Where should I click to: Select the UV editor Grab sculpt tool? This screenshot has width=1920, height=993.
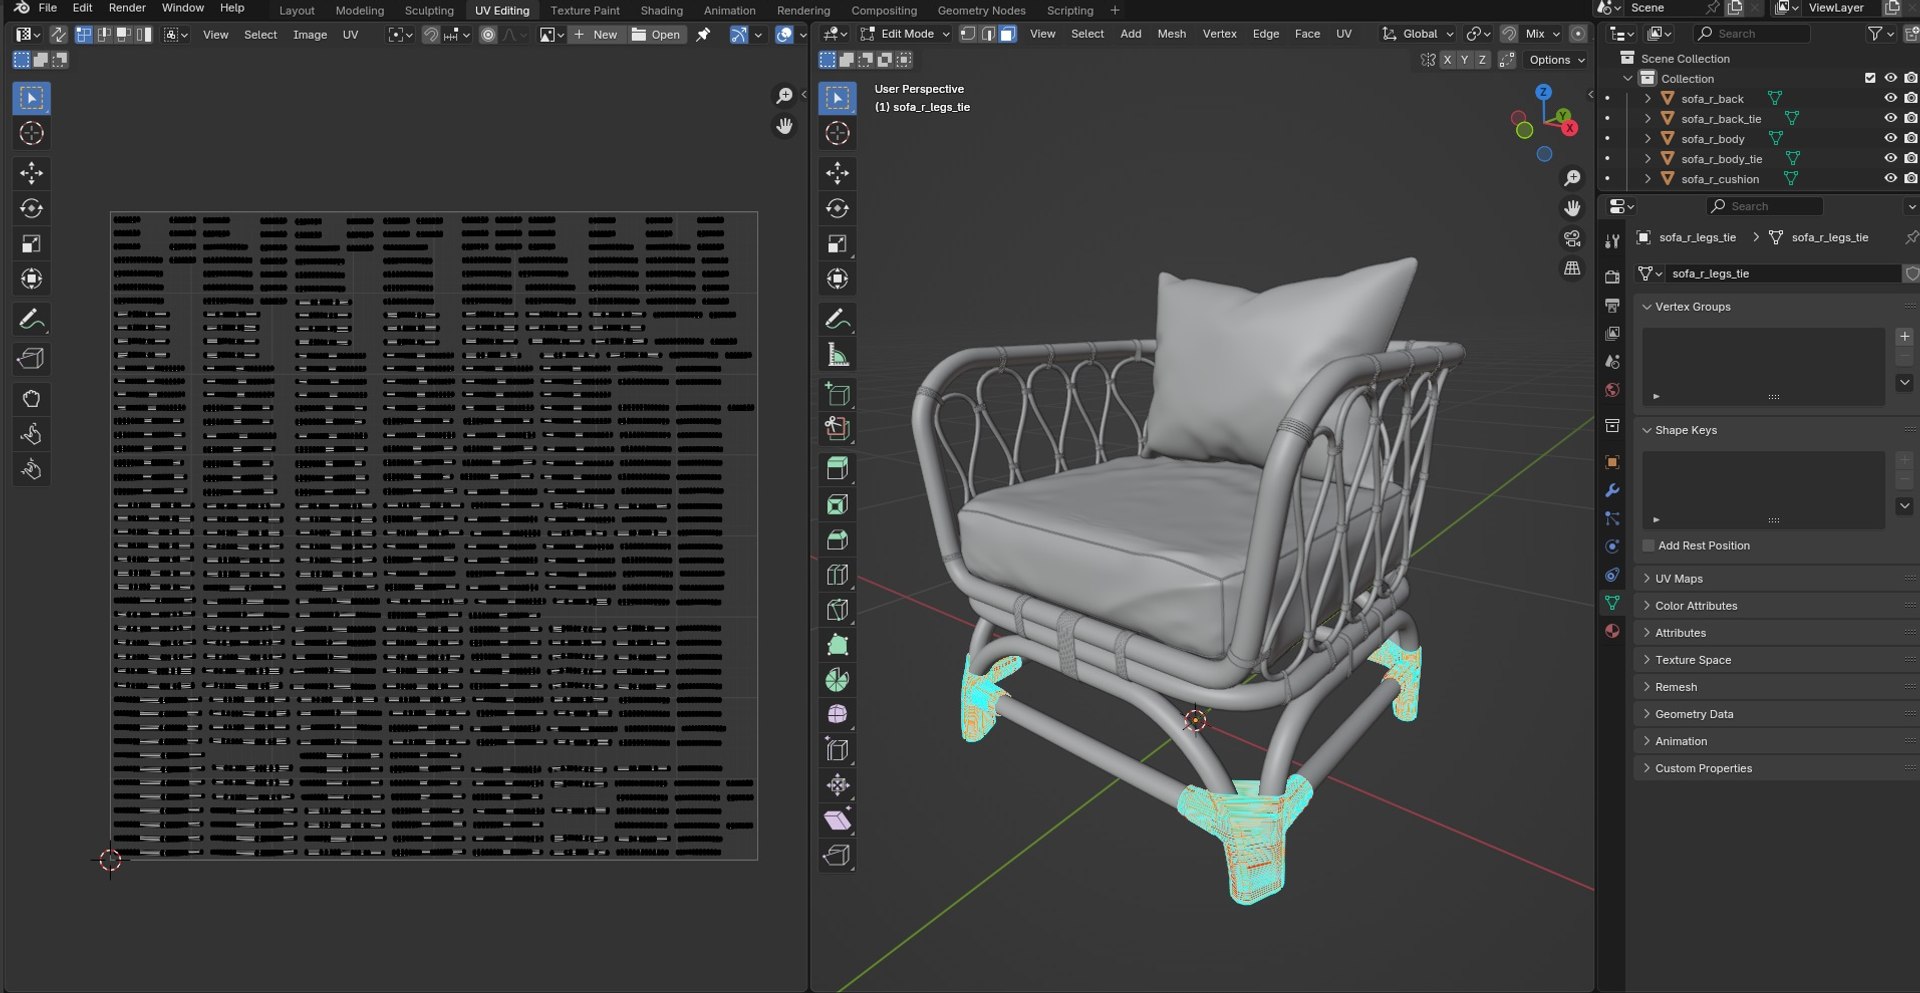pyautogui.click(x=31, y=399)
